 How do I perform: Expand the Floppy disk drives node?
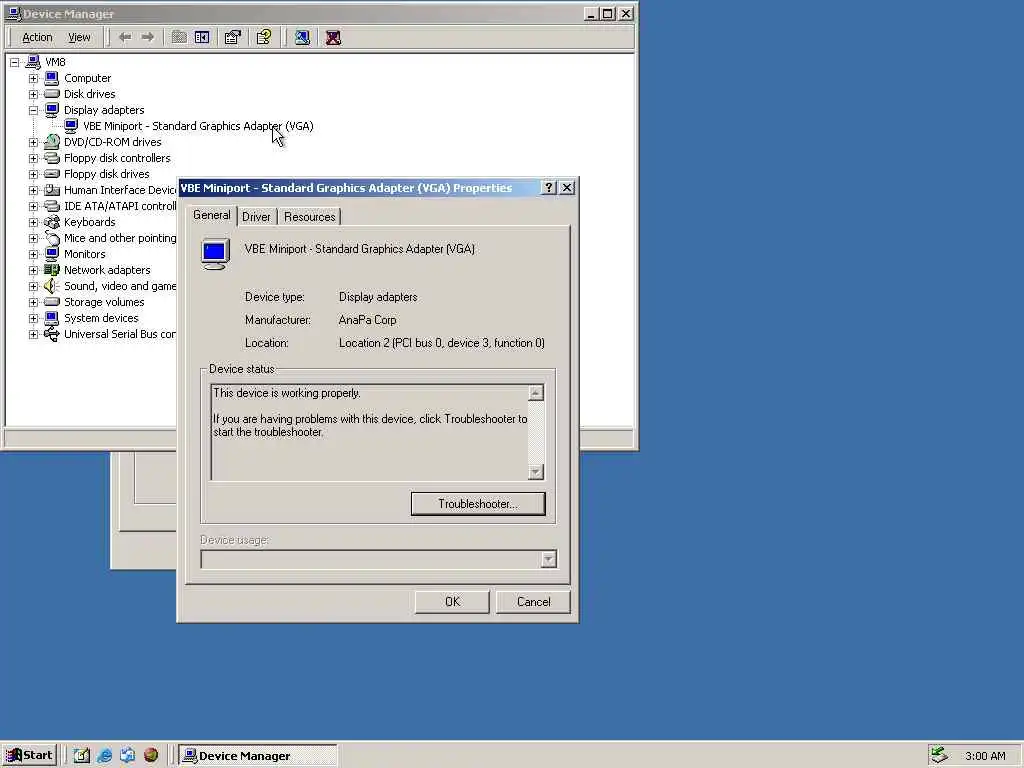coord(33,174)
